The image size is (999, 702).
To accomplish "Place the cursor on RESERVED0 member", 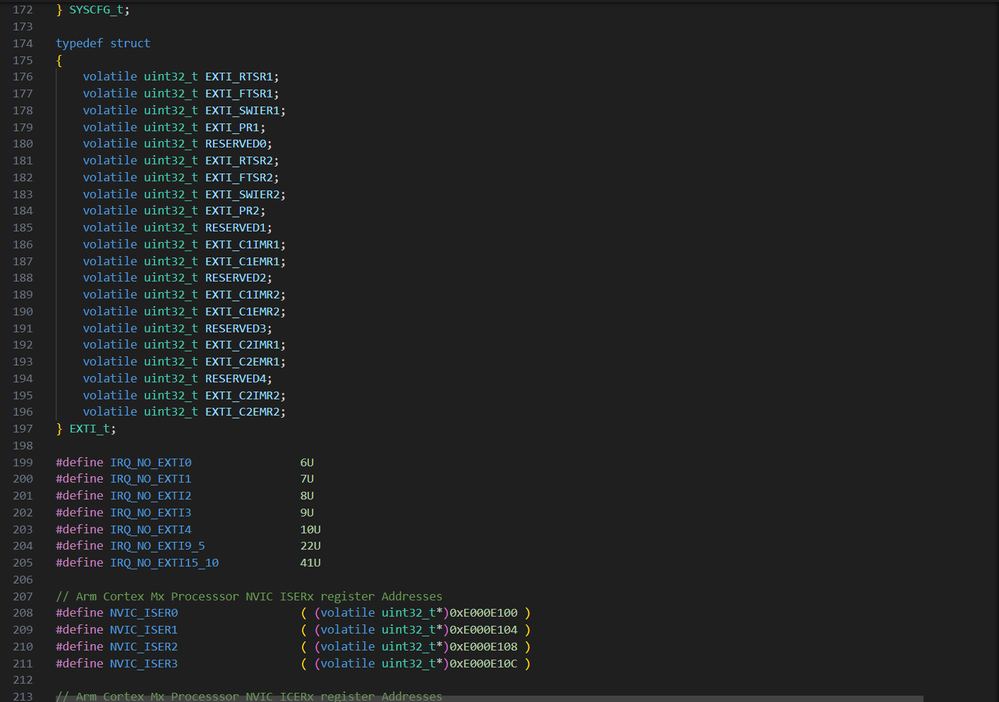I will click(x=235, y=144).
